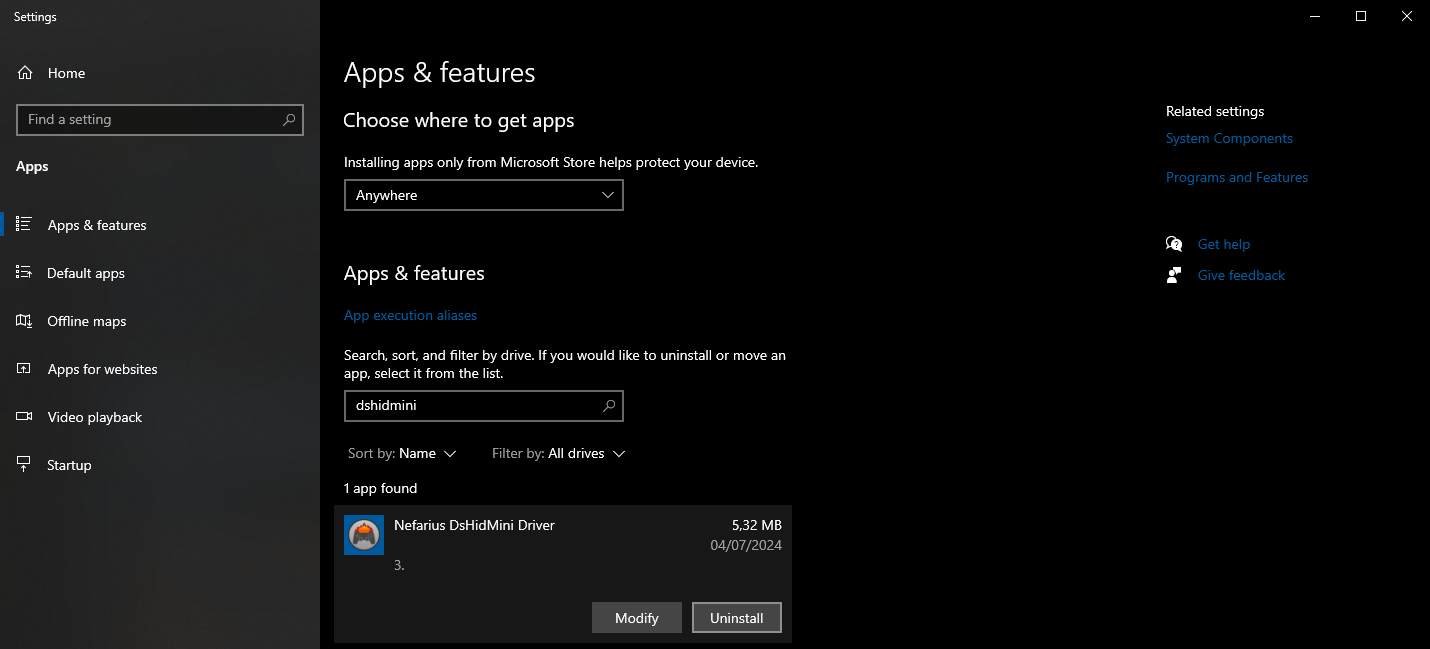Click the Modify button
Image resolution: width=1430 pixels, height=649 pixels.
pyautogui.click(x=637, y=618)
